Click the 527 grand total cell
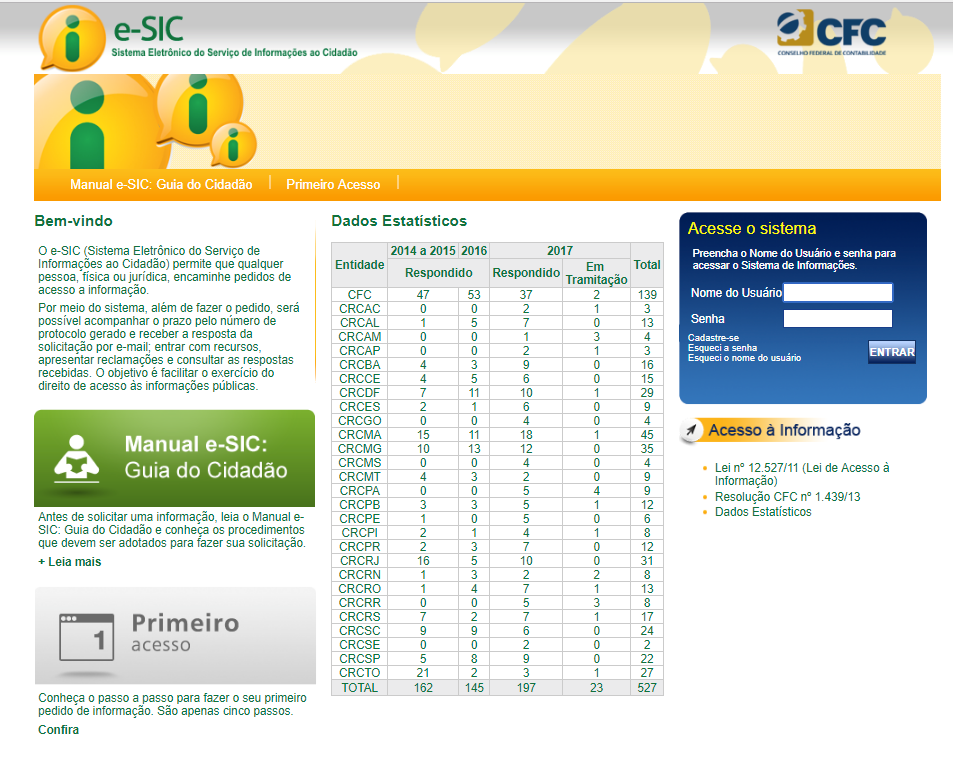This screenshot has height=776, width=953. pos(647,687)
